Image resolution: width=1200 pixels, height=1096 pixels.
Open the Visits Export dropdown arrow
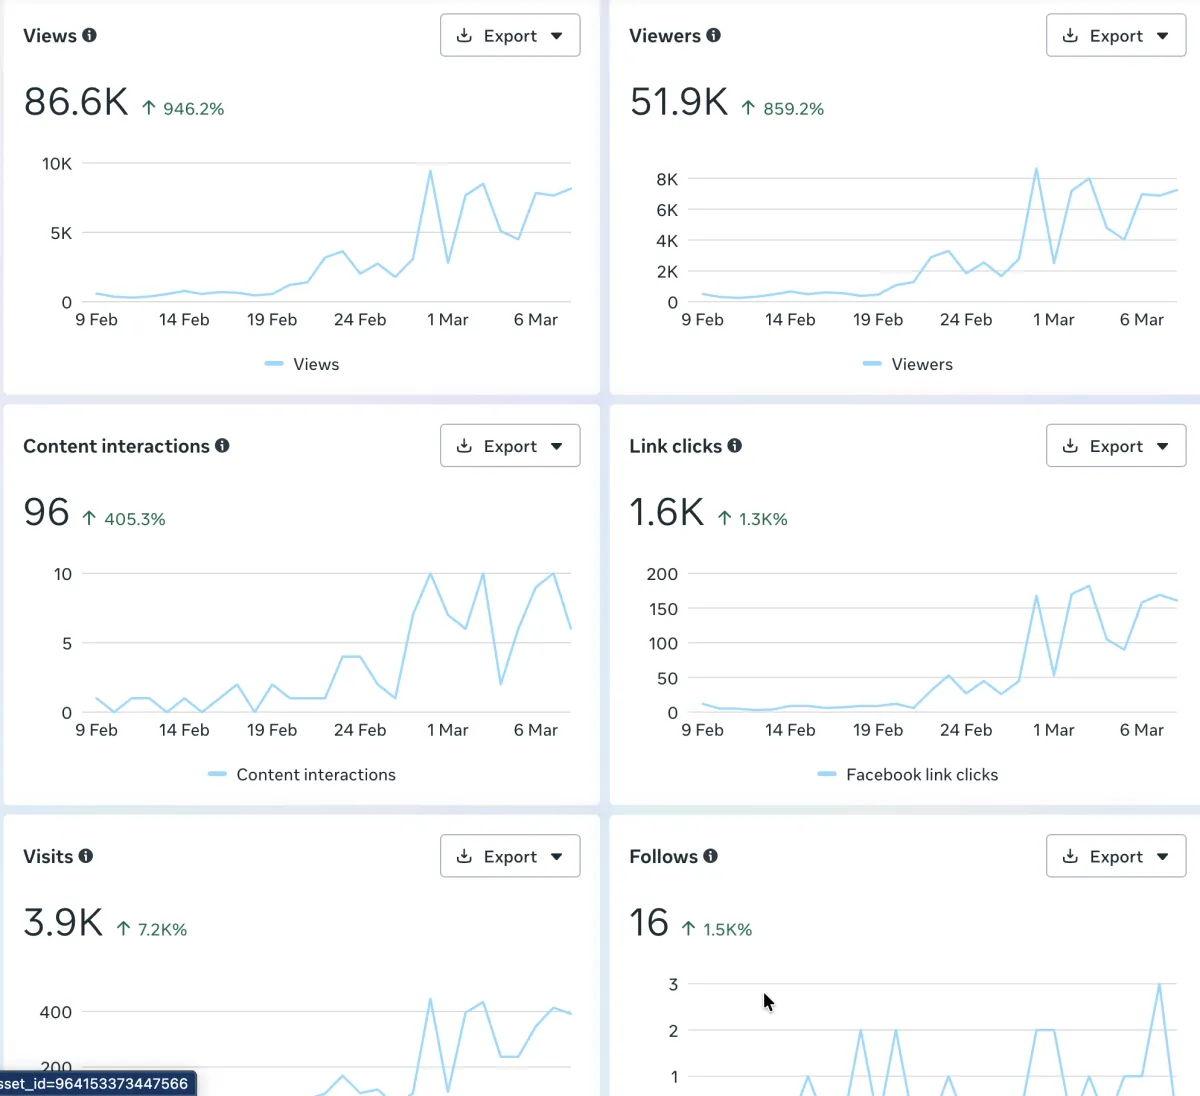click(x=557, y=857)
